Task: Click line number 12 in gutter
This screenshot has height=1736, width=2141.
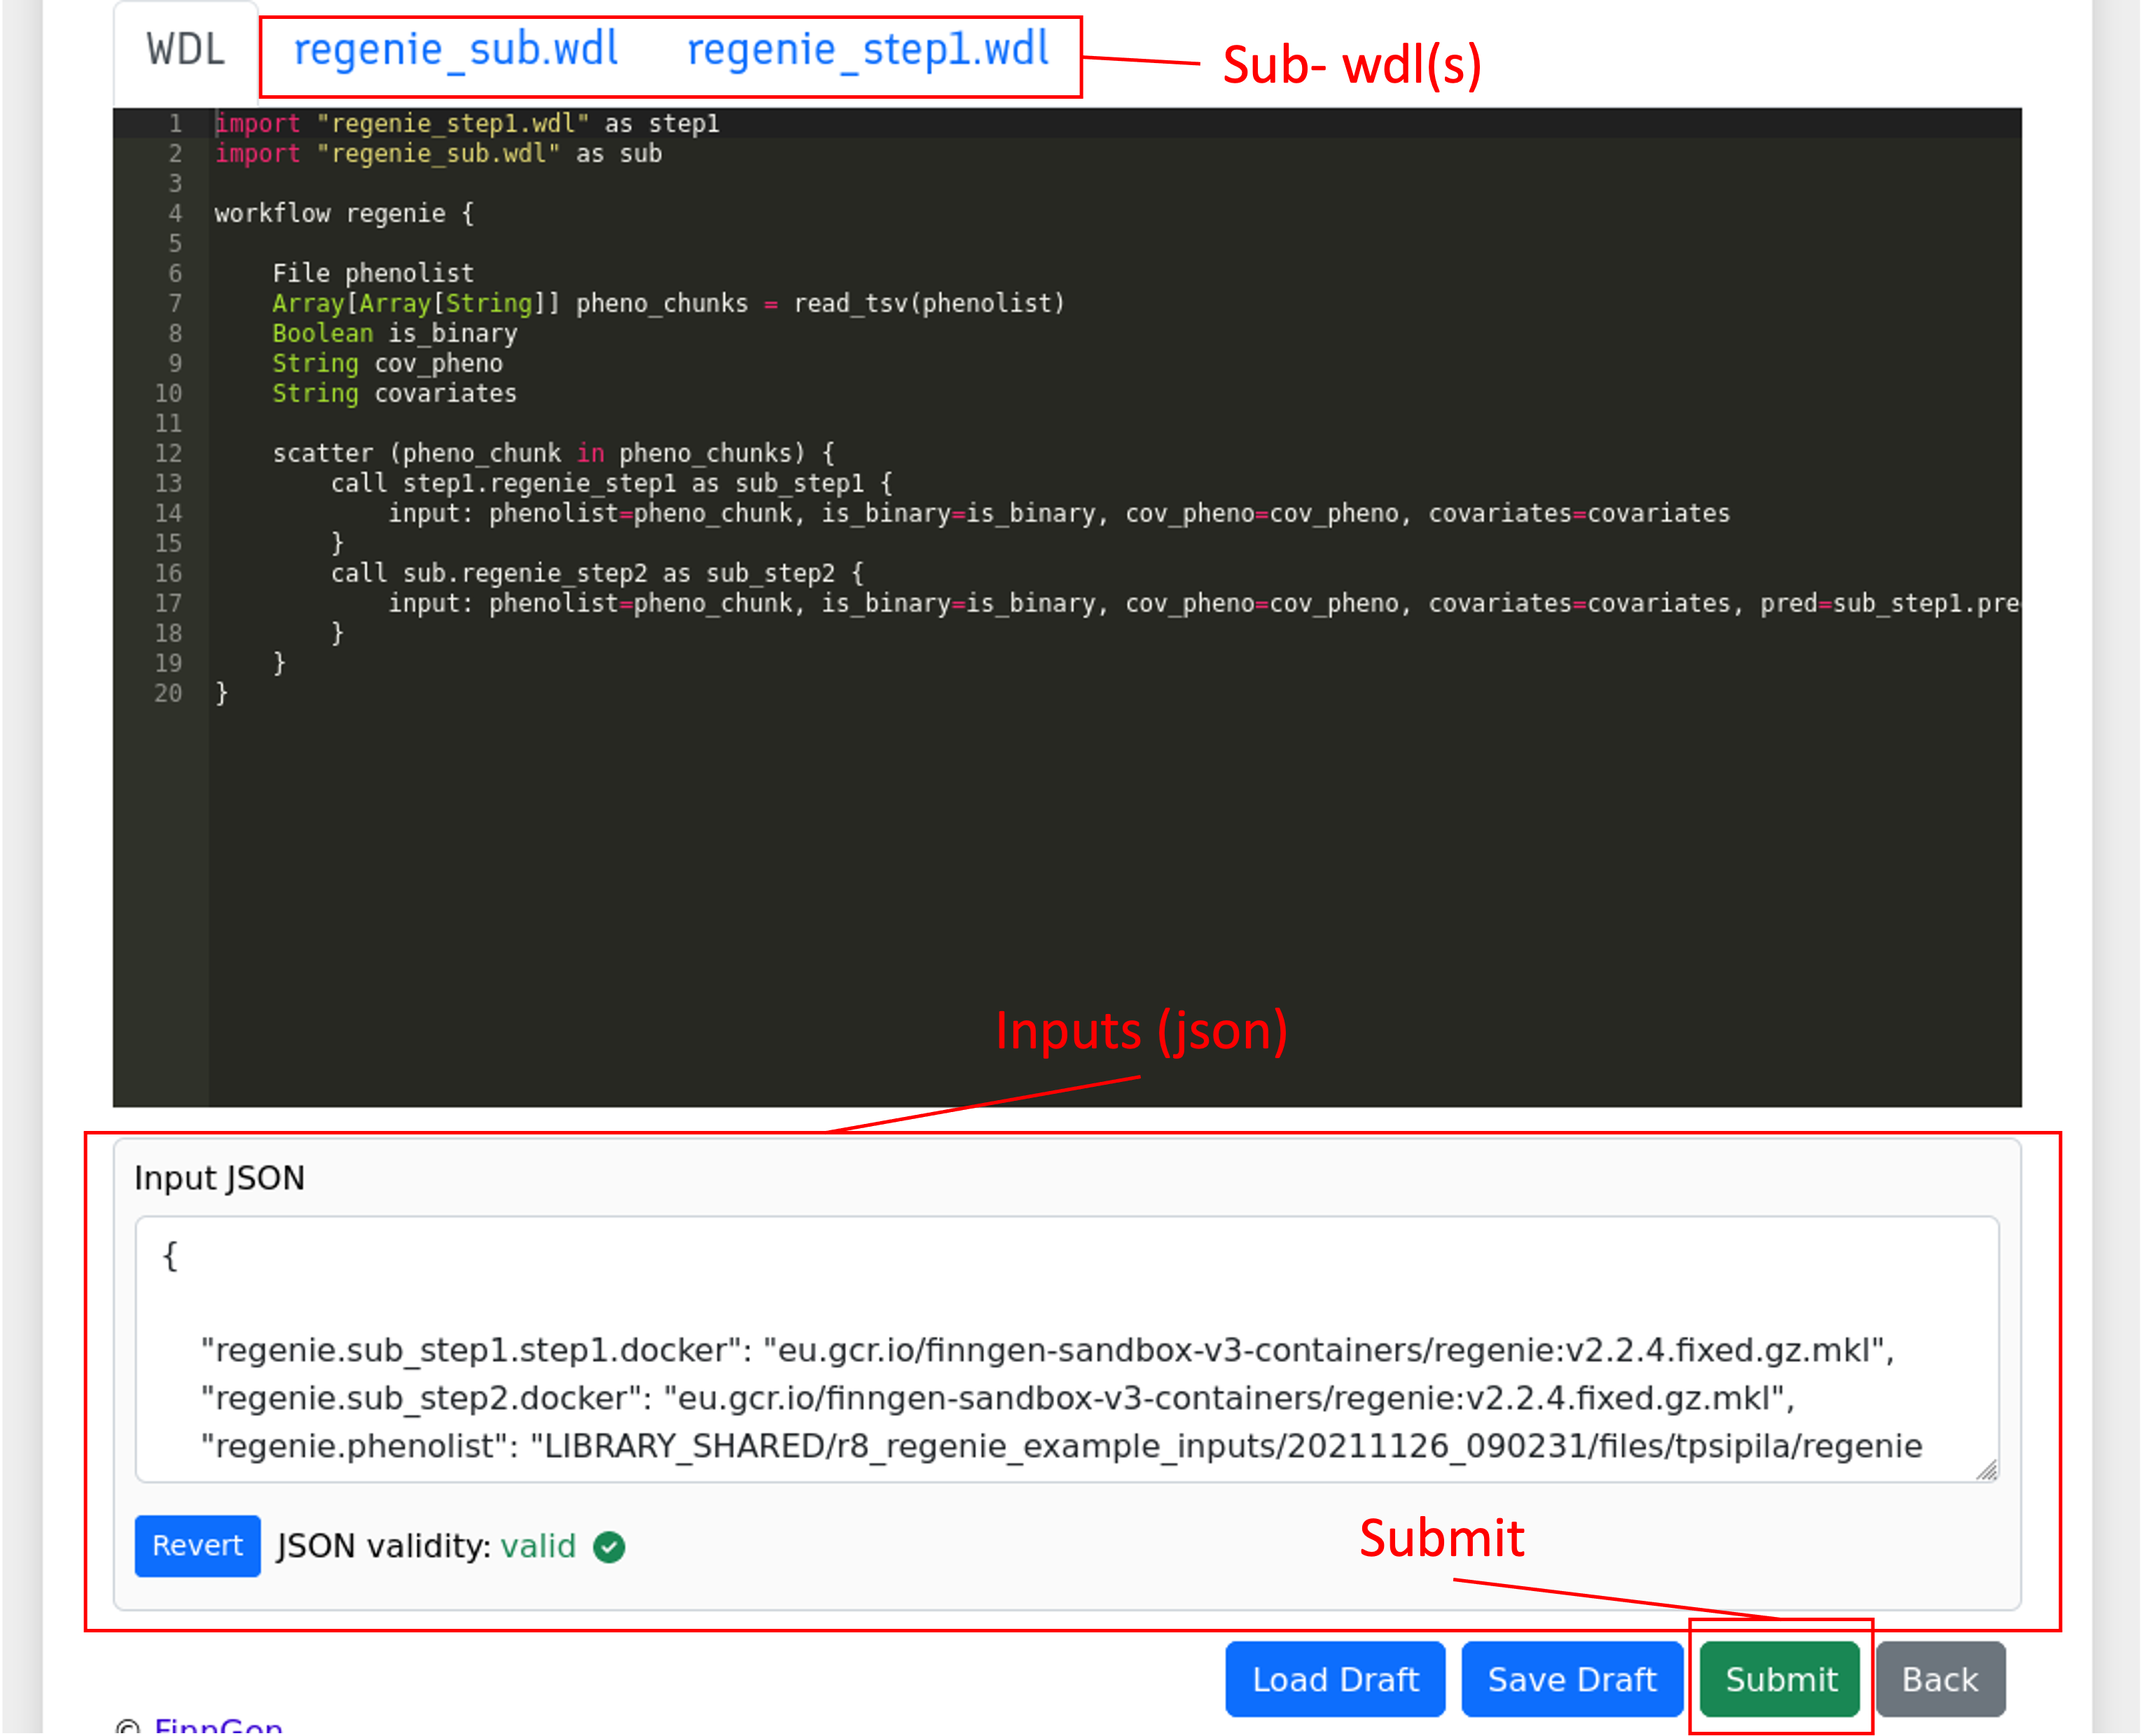Action: (x=168, y=453)
